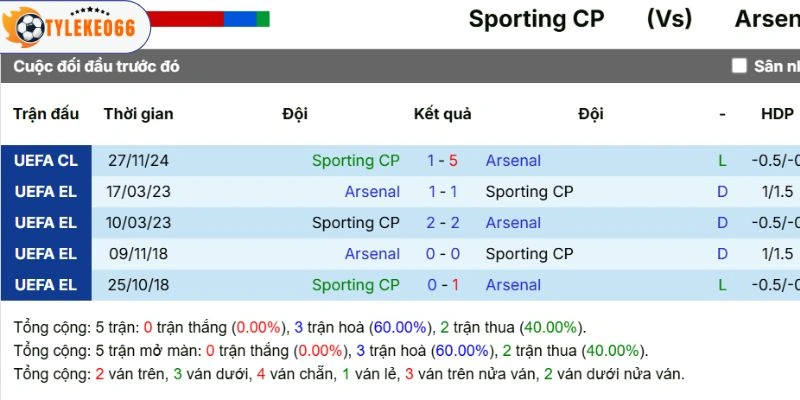800x400 pixels.
Task: Open Arsenal home team link for 17/03/23
Action: coord(372,191)
